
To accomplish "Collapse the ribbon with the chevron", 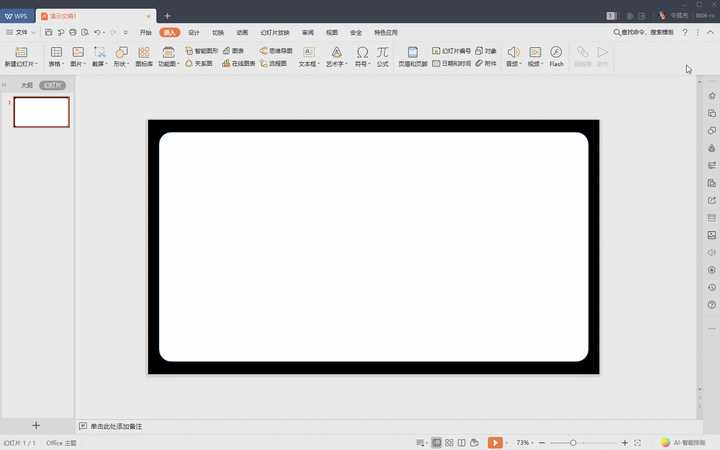I will (710, 32).
